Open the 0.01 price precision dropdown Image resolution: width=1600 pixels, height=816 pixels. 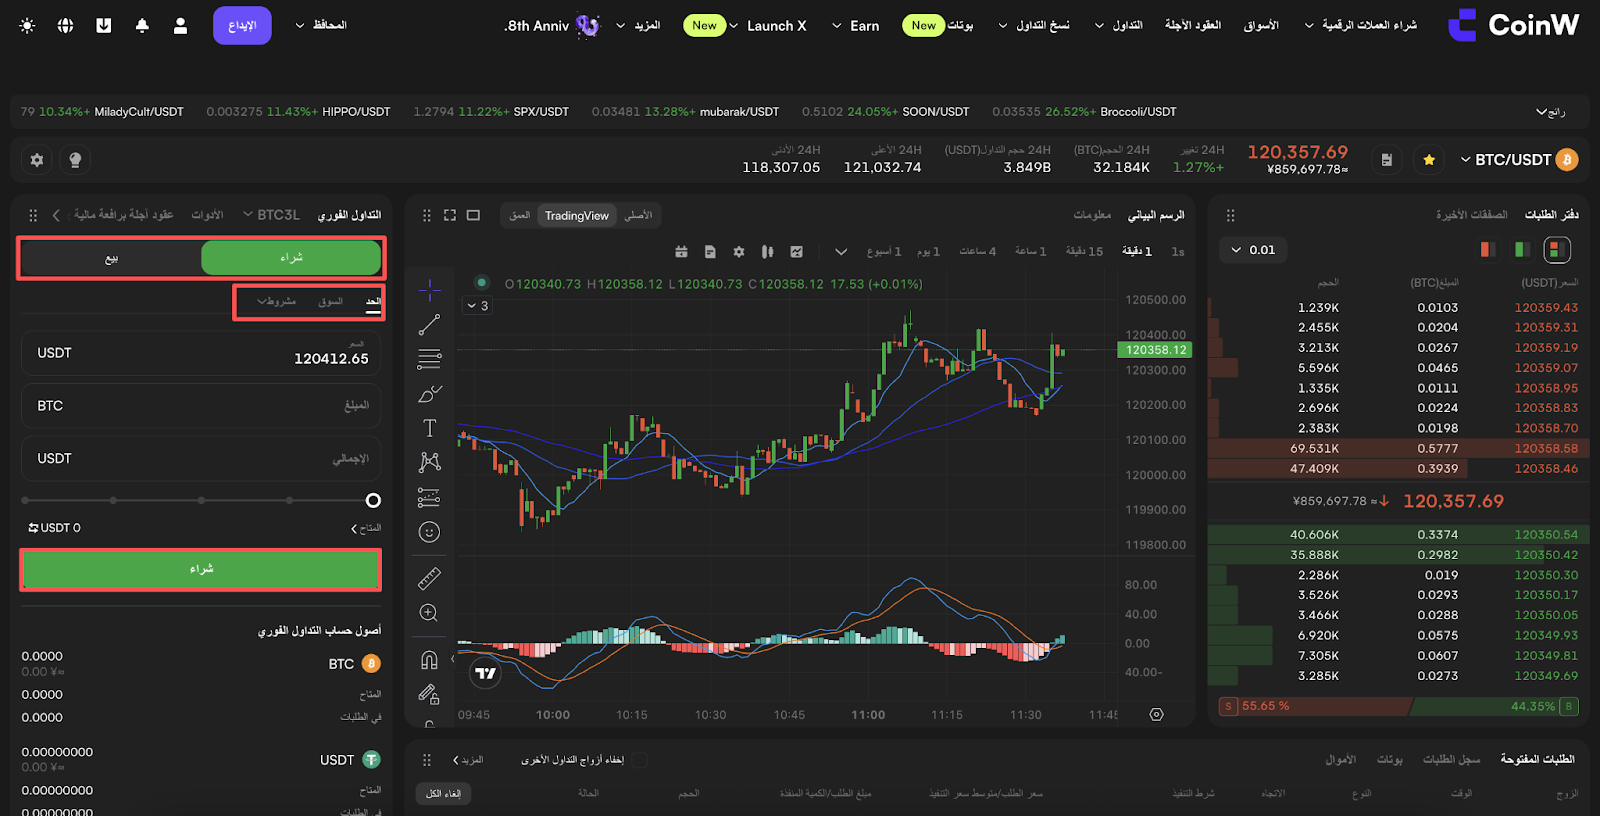(x=1253, y=250)
